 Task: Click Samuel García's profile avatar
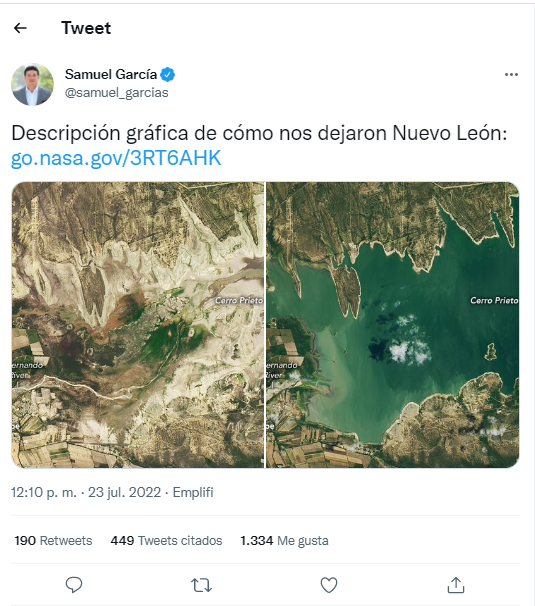32,84
